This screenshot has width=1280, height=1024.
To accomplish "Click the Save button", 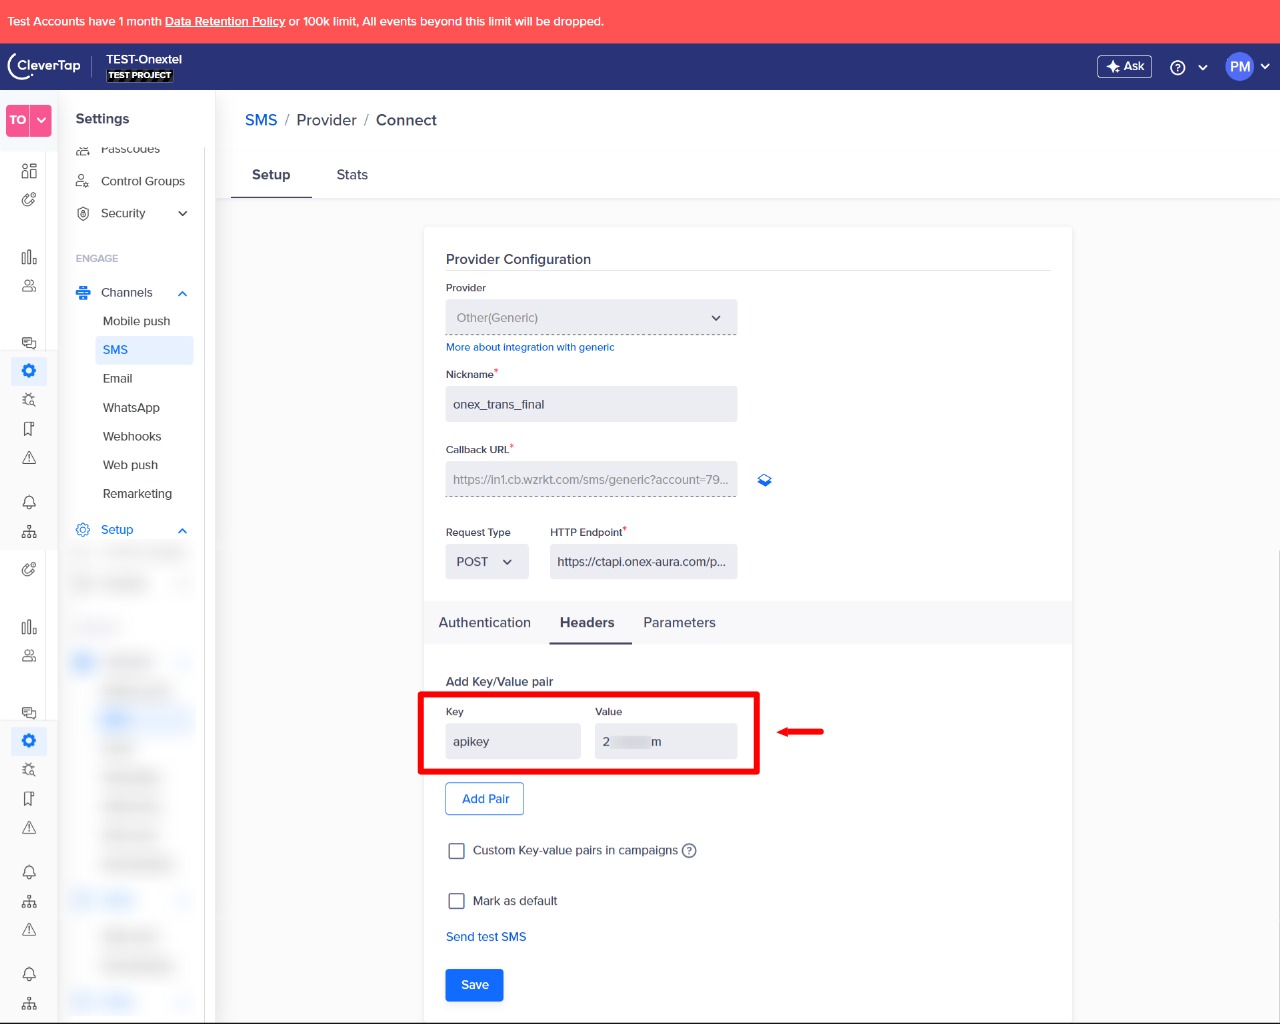I will [475, 985].
